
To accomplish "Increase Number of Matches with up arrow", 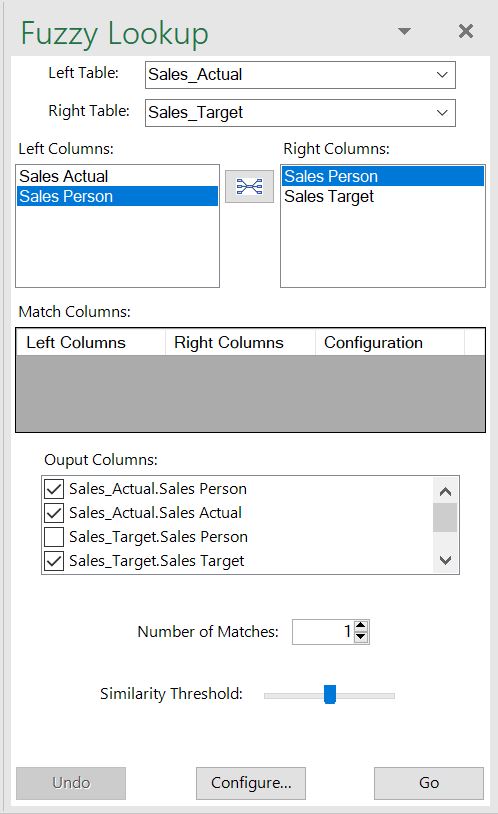I will 361,626.
